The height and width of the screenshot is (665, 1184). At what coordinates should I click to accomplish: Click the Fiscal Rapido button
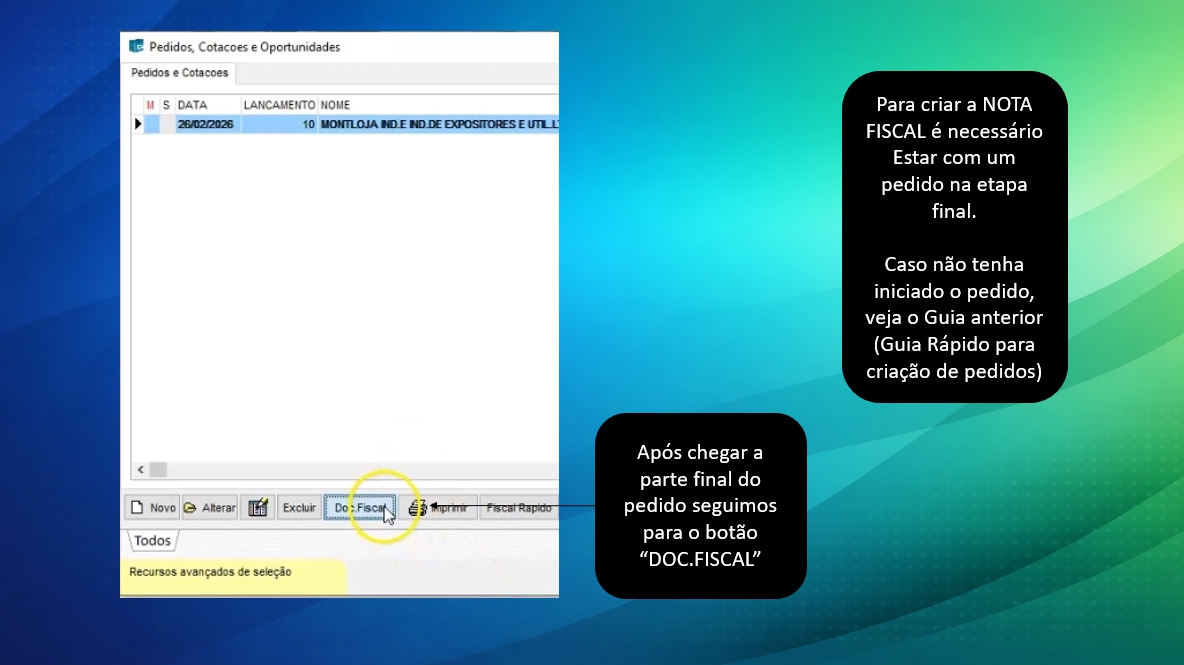(518, 508)
